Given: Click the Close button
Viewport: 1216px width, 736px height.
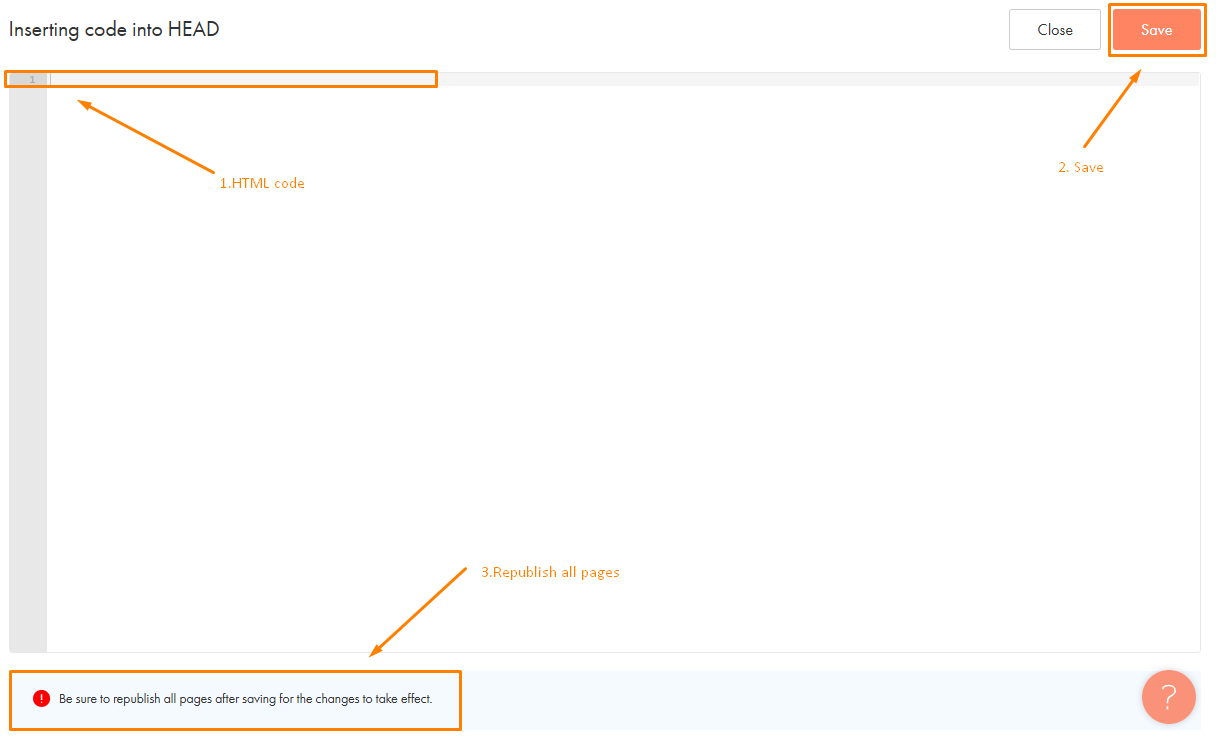Looking at the screenshot, I should tap(1054, 30).
